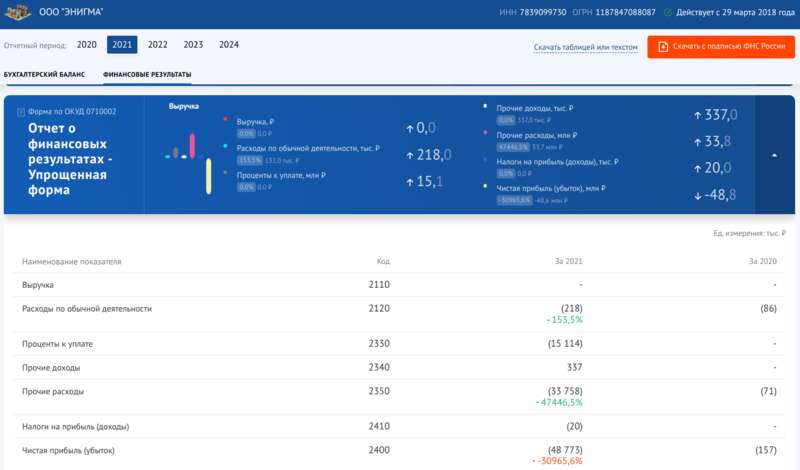Collapse the financial results summary panel
Viewport: 800px width, 470px height.
774,155
